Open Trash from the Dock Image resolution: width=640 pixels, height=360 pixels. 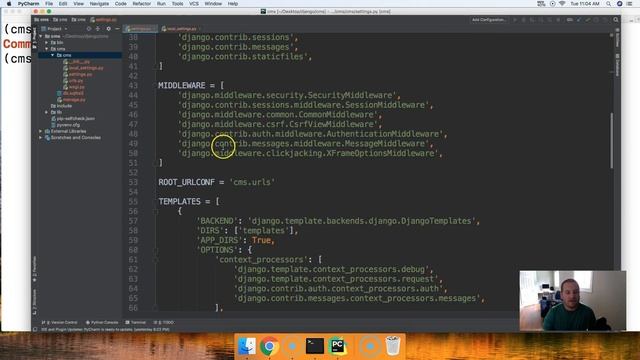click(x=393, y=346)
